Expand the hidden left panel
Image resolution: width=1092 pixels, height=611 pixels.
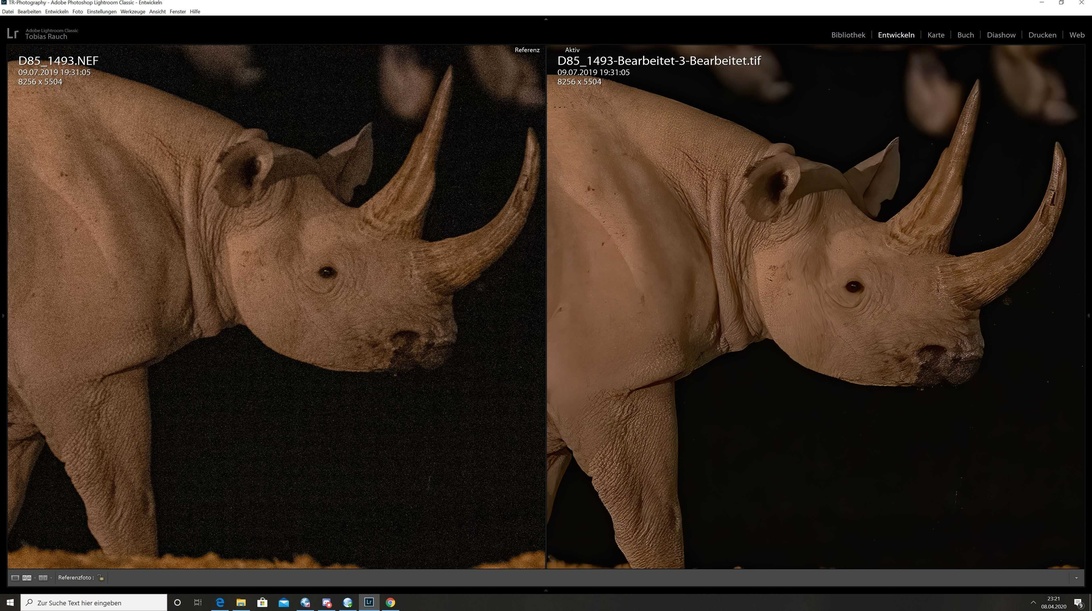pyautogui.click(x=3, y=315)
